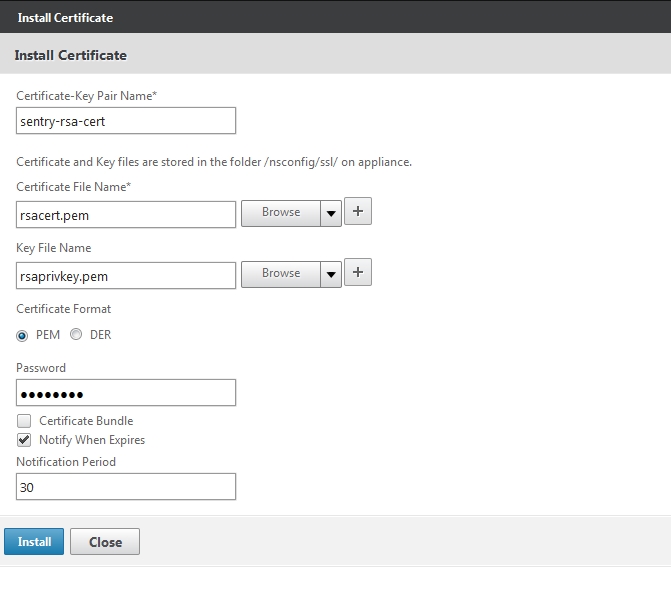Screen dimensions: 671x607
Task: Focus the Certificate-Key Pair Name field
Action: (126, 121)
